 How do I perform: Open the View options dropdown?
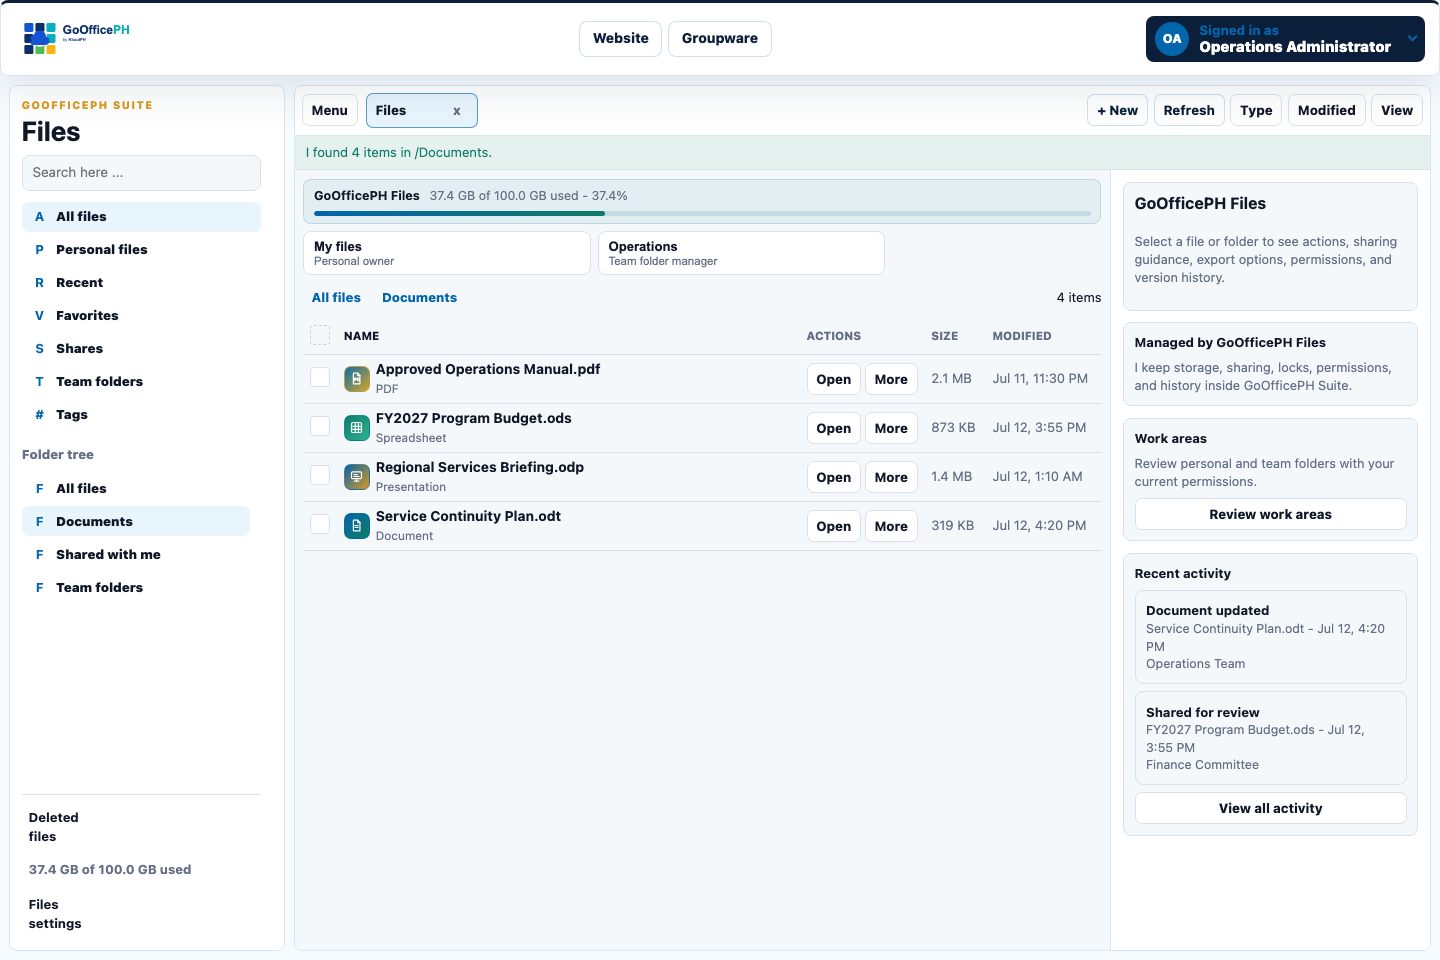point(1397,110)
